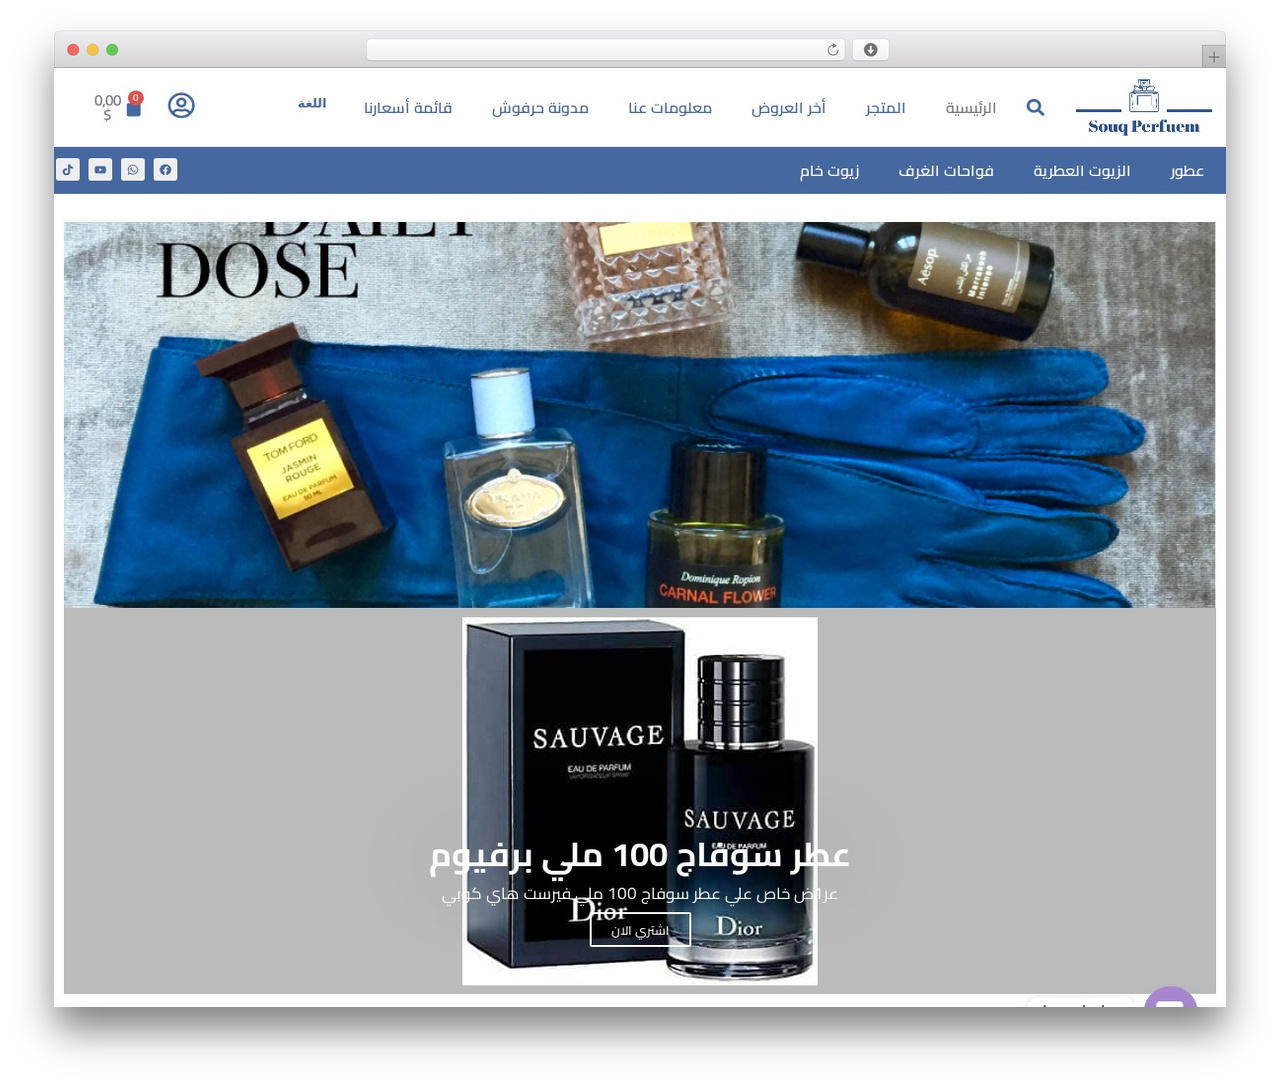The width and height of the screenshot is (1280, 1084).
Task: Open the YouTube social icon
Action: pyautogui.click(x=100, y=170)
